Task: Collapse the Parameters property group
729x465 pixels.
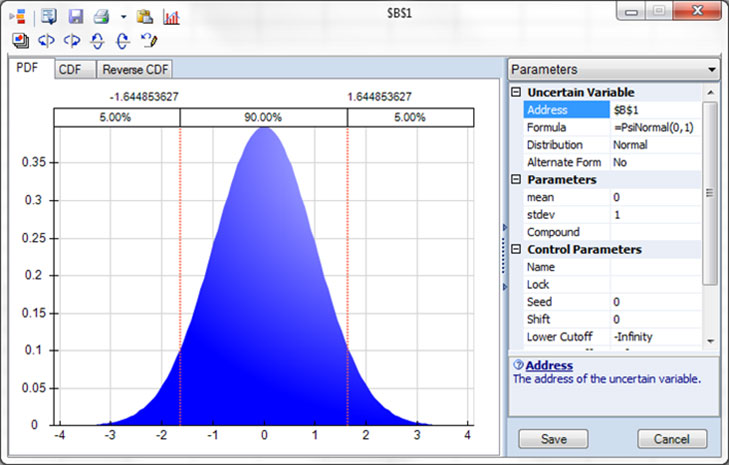Action: point(516,180)
